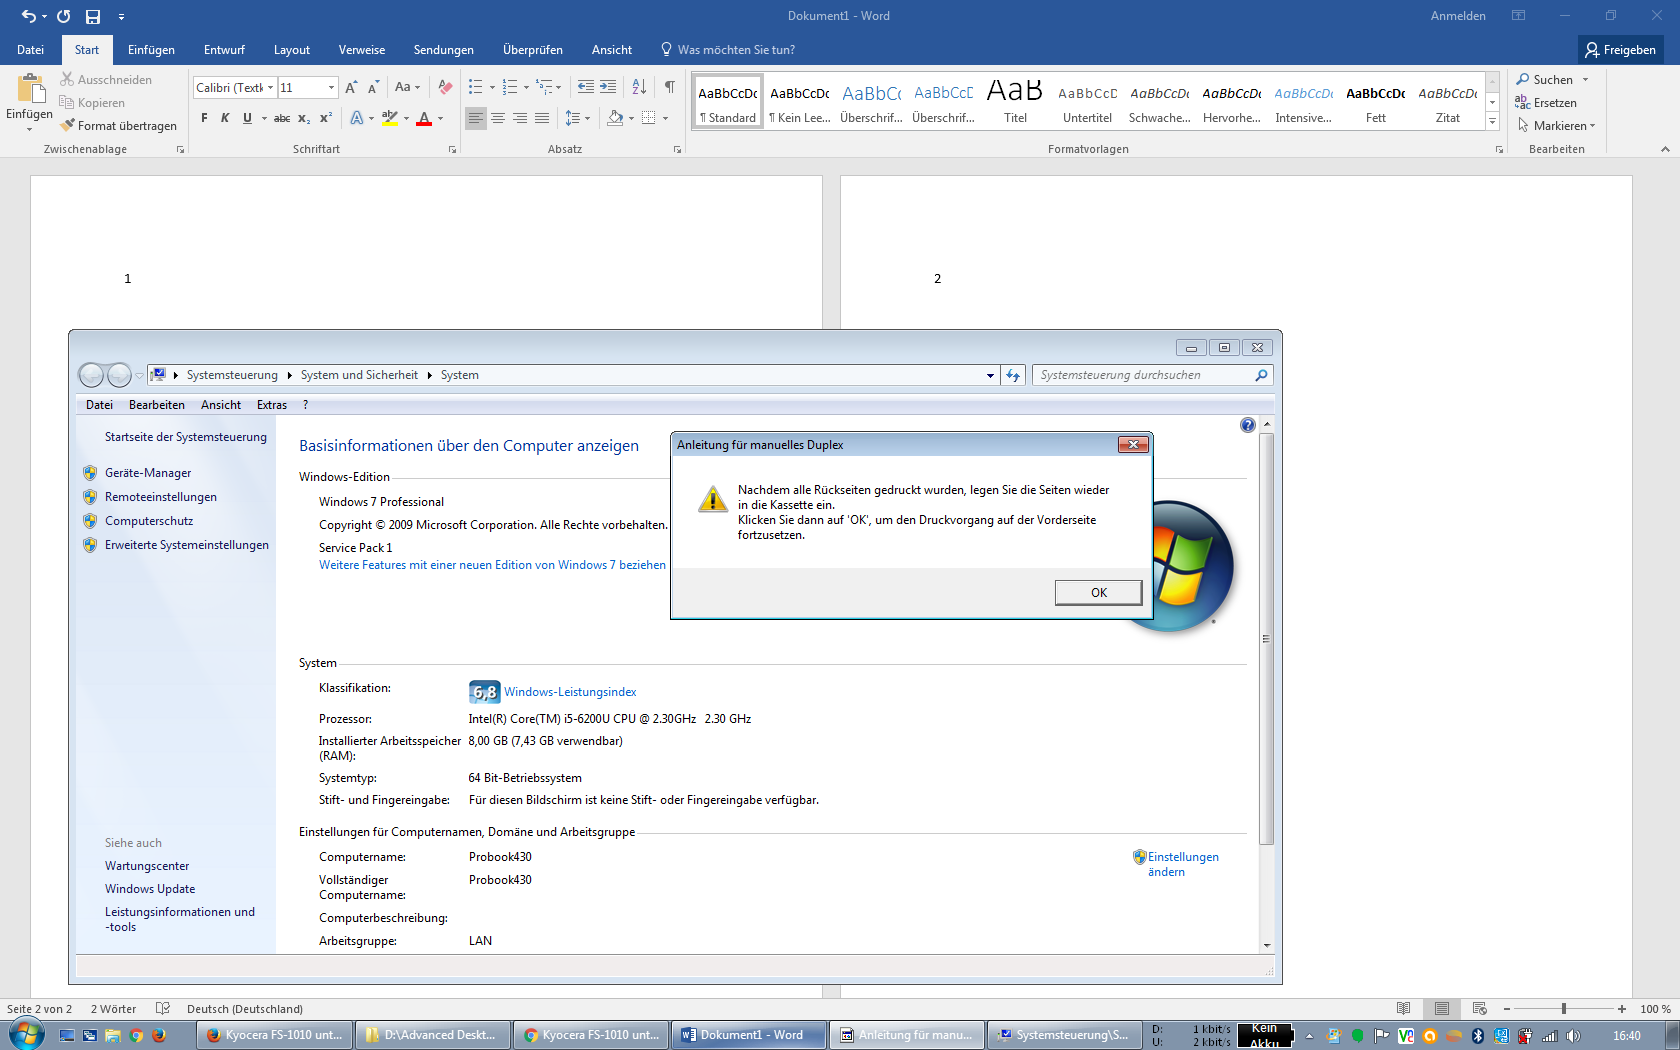This screenshot has height=1050, width=1680.
Task: Open the Datei backstage tab in Word
Action: pyautogui.click(x=30, y=50)
